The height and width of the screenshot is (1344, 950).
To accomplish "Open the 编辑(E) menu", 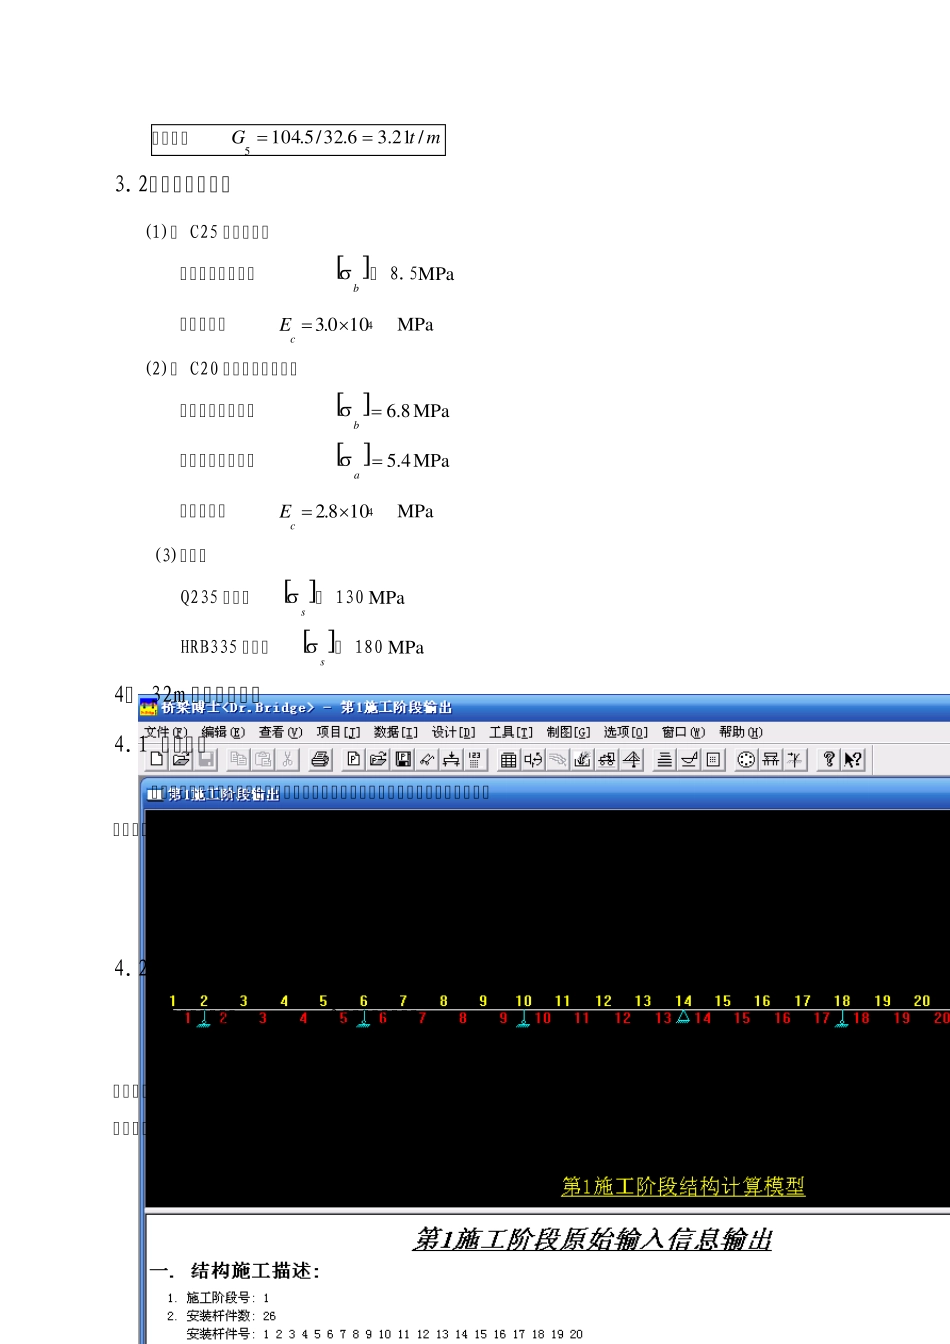I will point(223,733).
